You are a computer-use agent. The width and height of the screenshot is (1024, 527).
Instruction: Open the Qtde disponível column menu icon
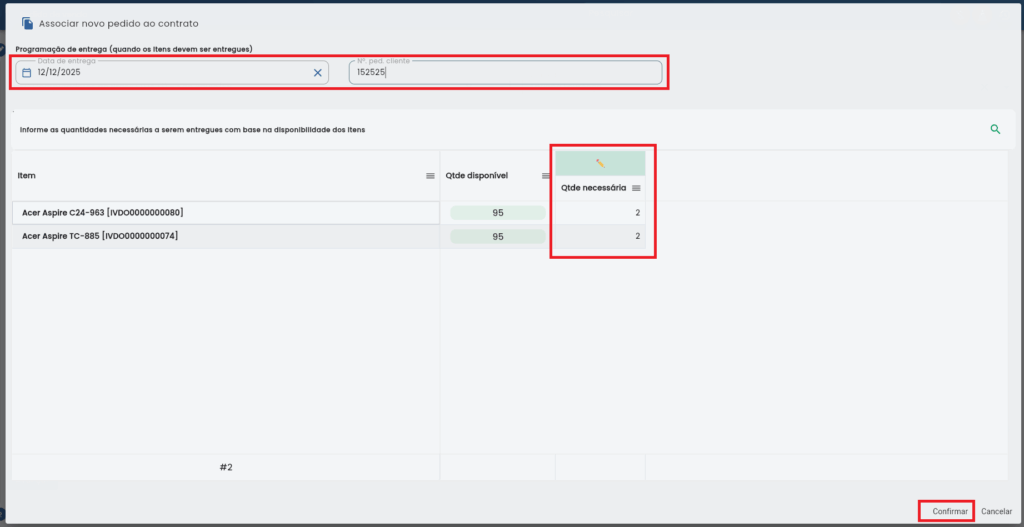(546, 176)
